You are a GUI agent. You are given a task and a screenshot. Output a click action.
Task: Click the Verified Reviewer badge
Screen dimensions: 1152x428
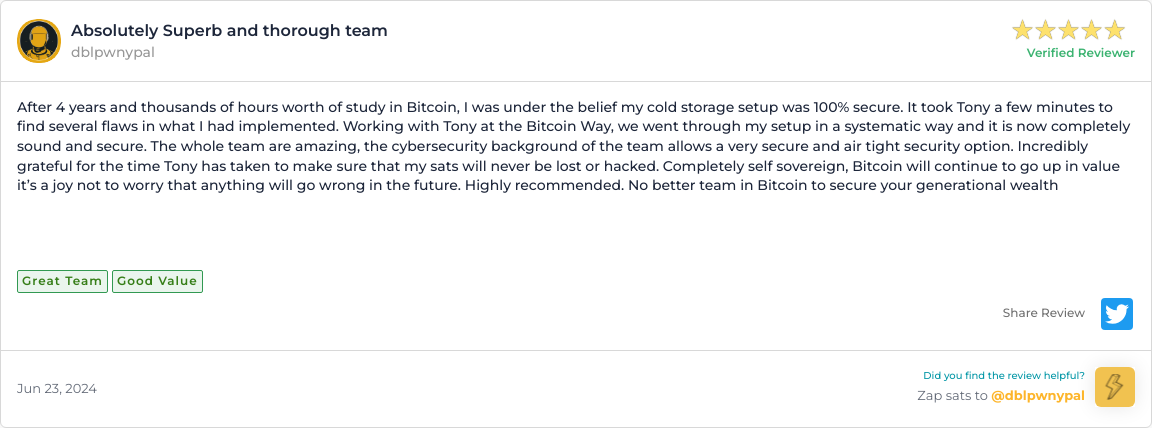(x=1080, y=53)
